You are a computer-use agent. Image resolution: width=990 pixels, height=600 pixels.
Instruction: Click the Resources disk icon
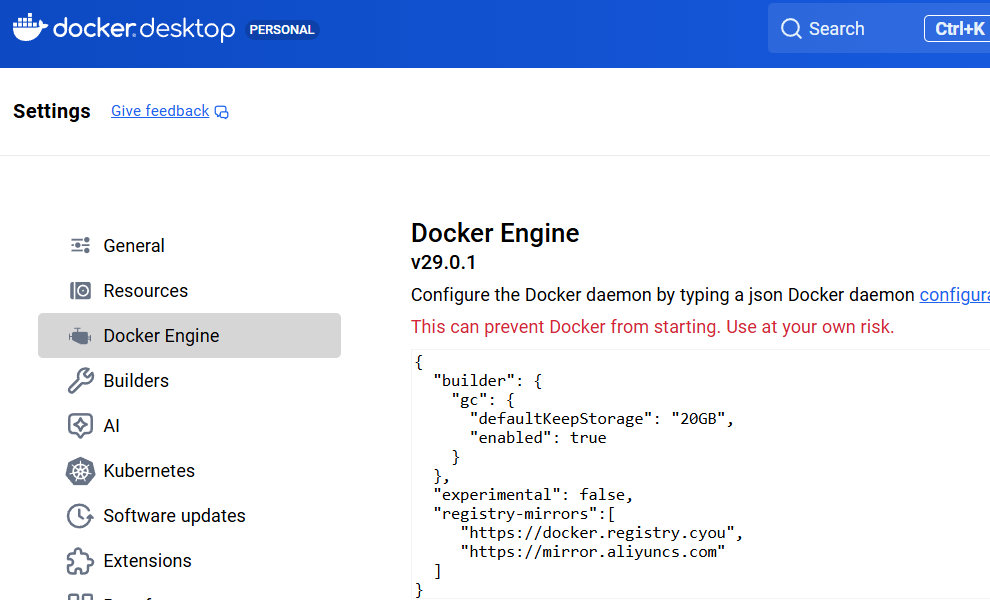[80, 291]
